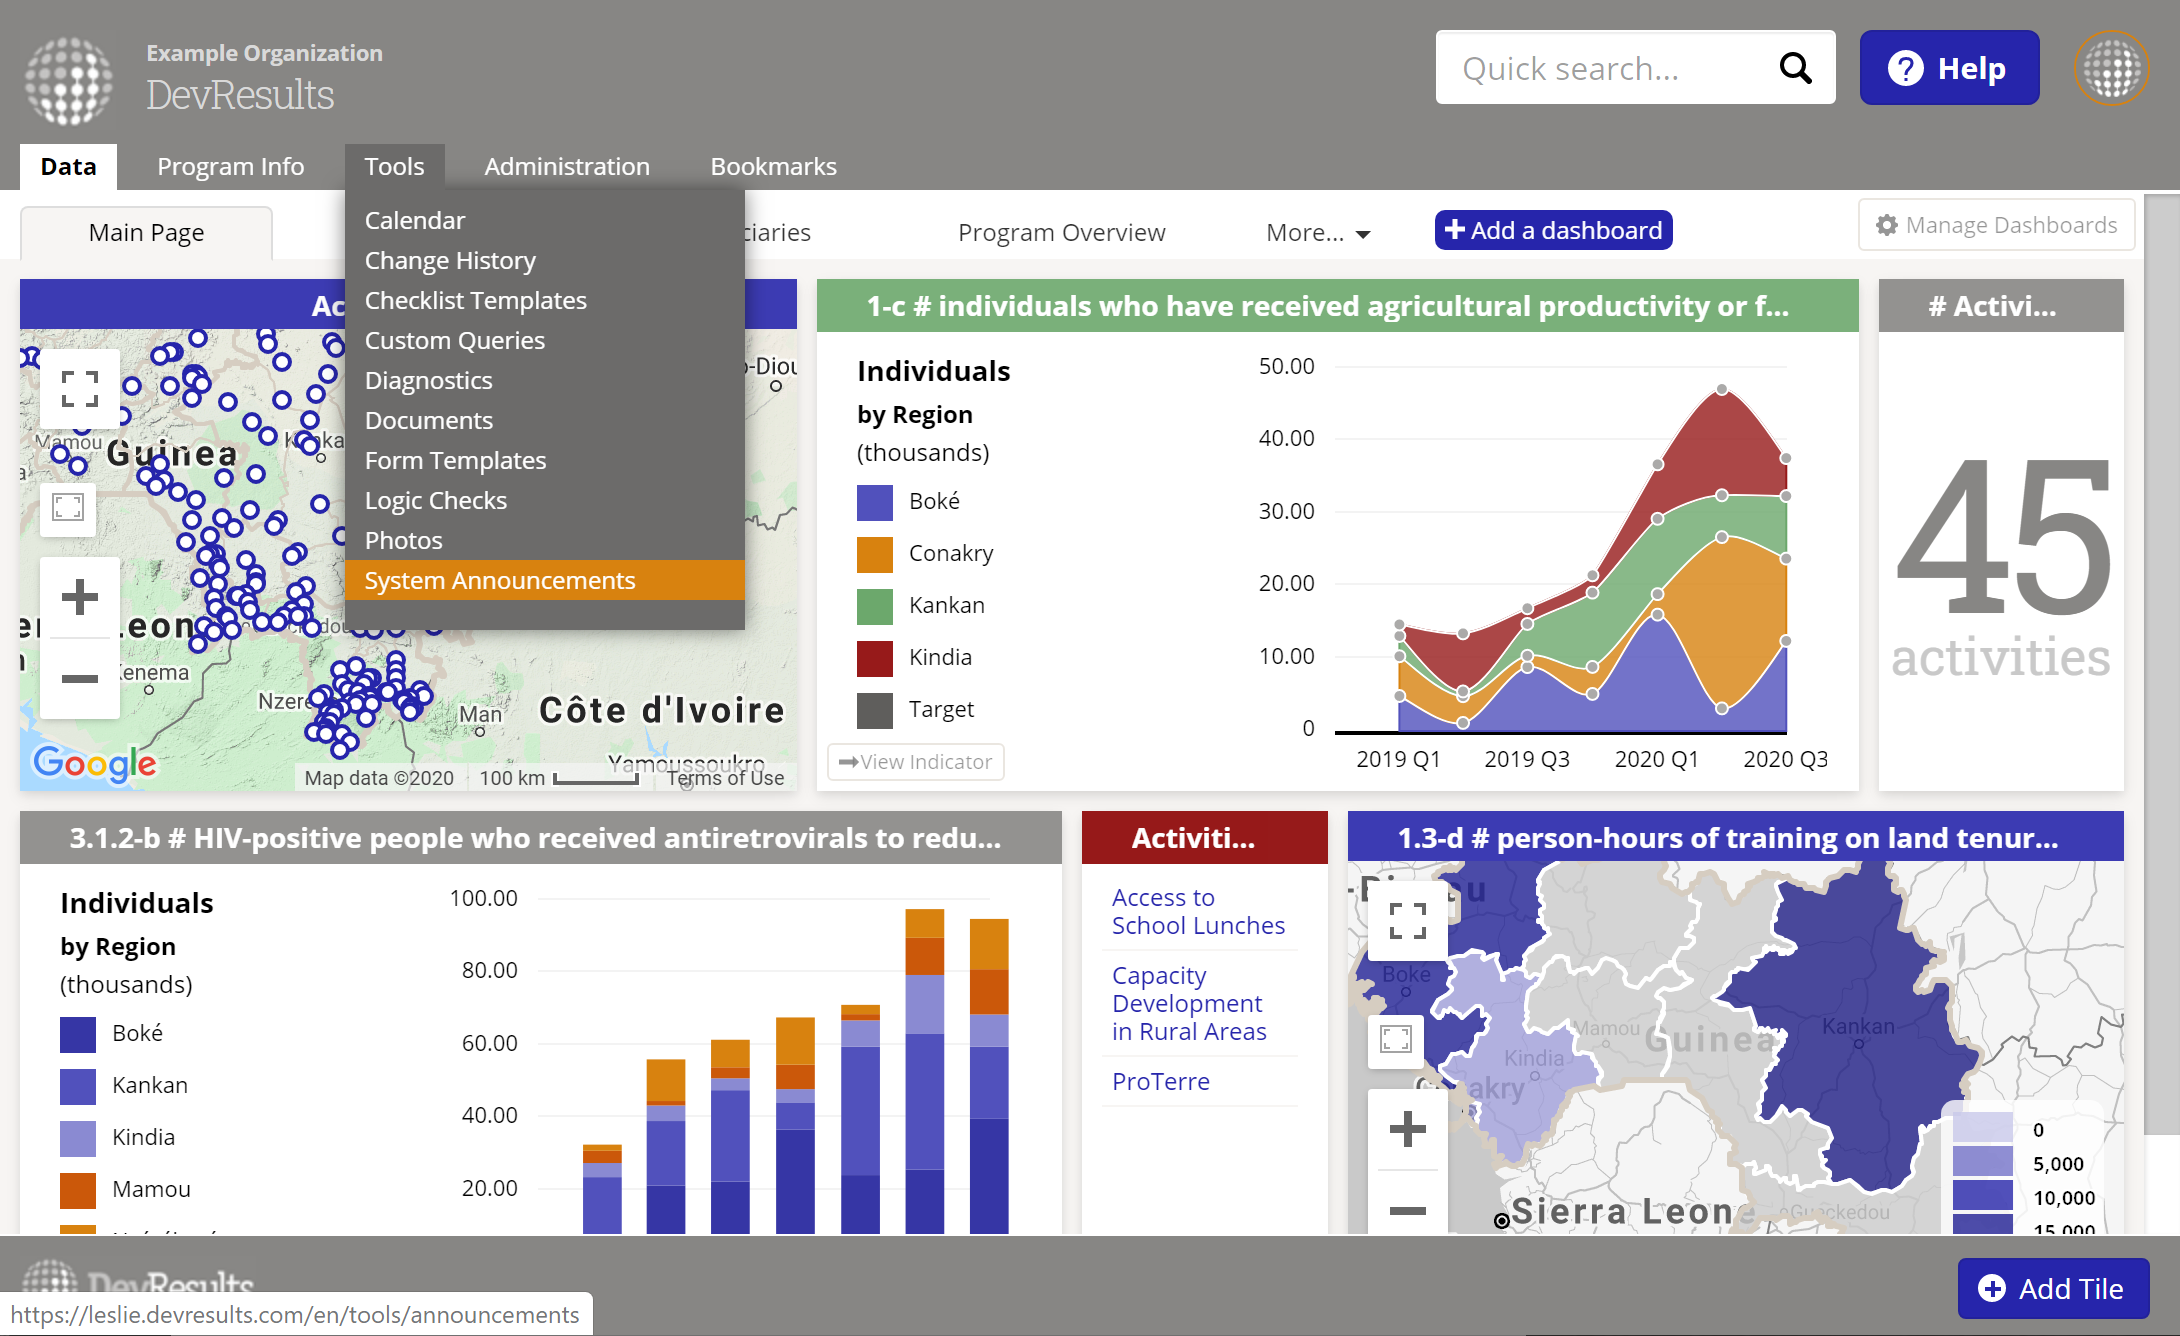Zoom out on the activities map
This screenshot has width=2180, height=1336.
coord(80,679)
